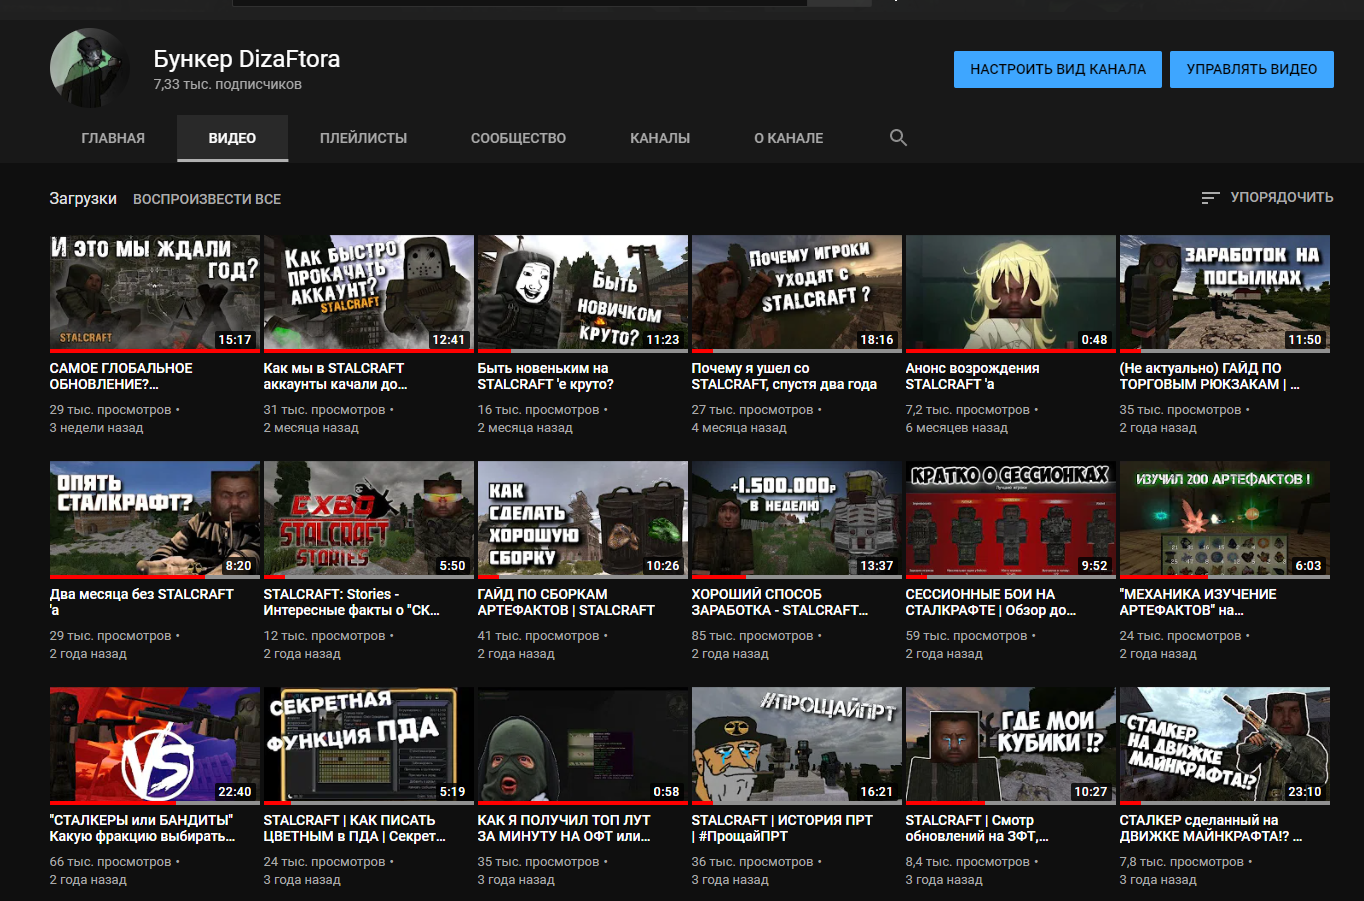Open thumbnail 'Опять сталкрафт?'
Image resolution: width=1364 pixels, height=901 pixels.
pos(155,520)
